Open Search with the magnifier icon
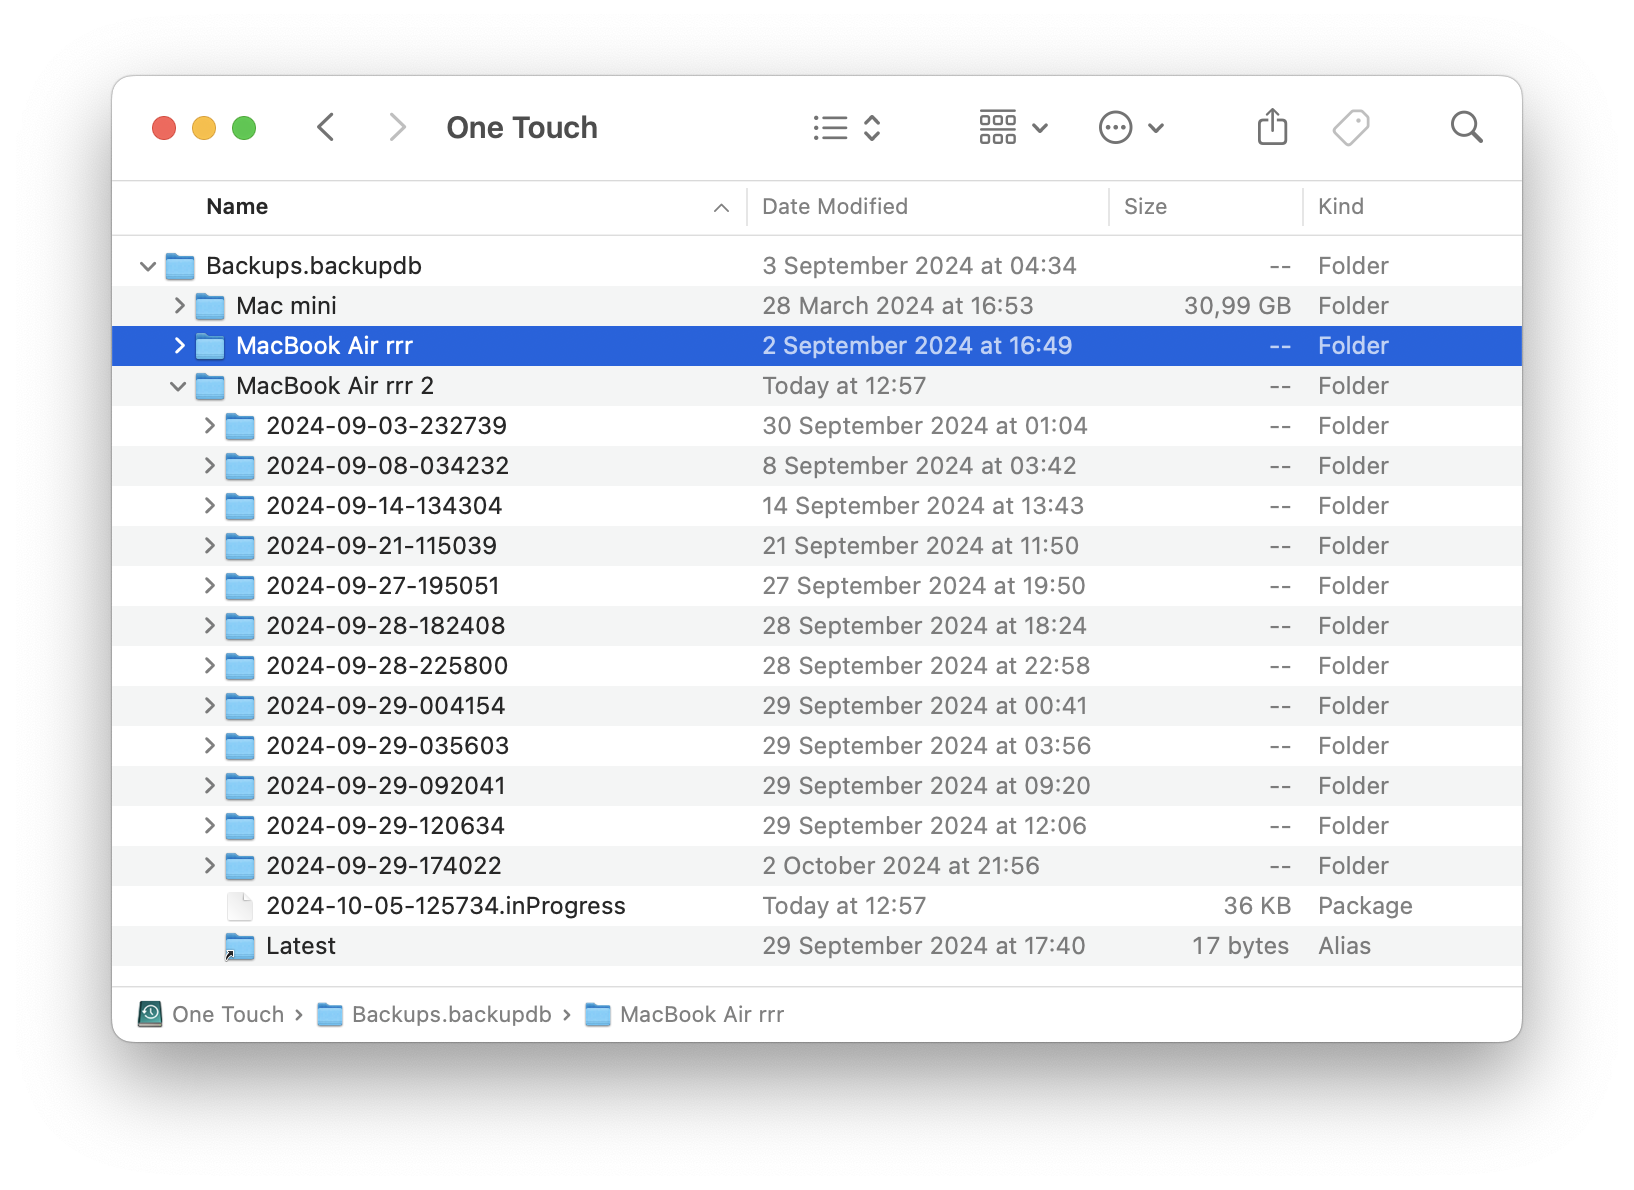Image resolution: width=1634 pixels, height=1190 pixels. pos(1466,127)
